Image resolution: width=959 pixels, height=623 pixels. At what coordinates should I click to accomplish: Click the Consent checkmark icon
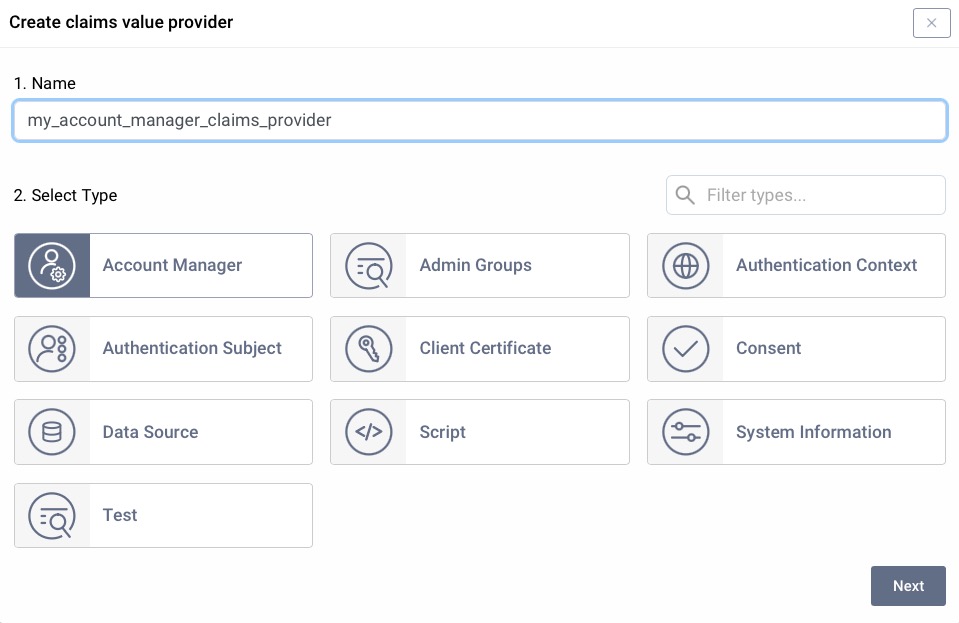coord(685,348)
